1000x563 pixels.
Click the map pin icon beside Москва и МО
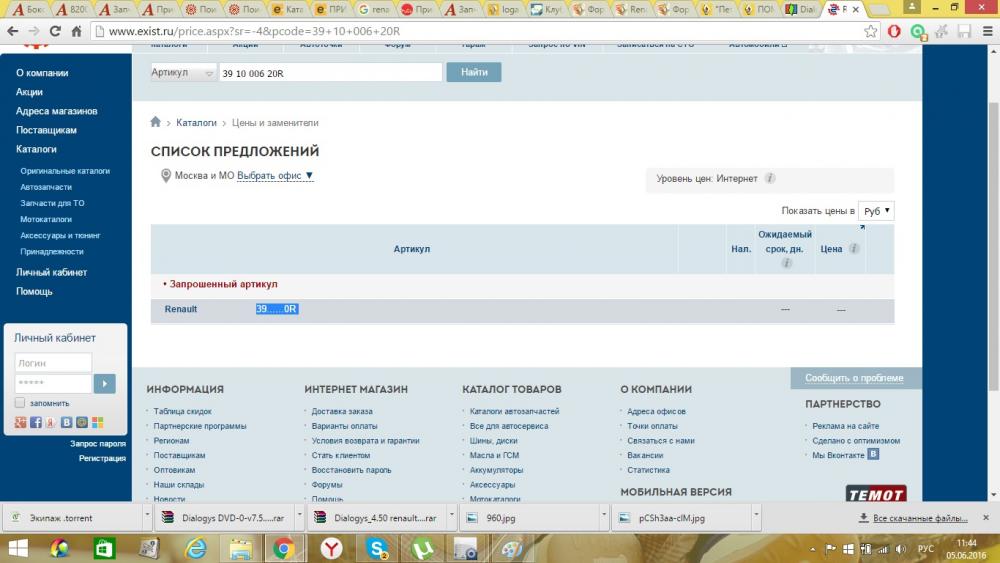pos(166,175)
